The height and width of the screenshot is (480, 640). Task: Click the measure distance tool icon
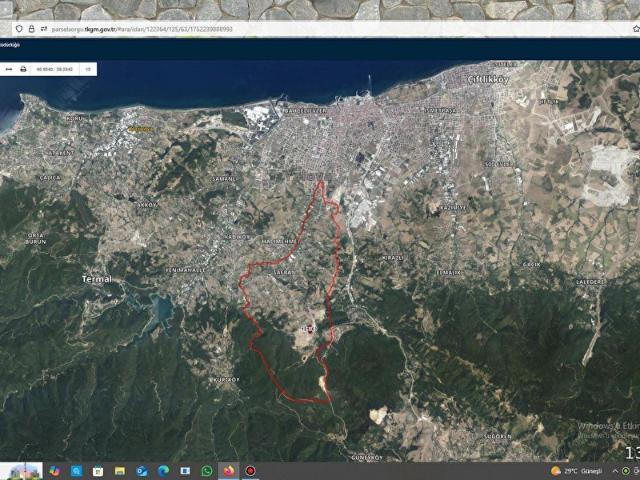[x=8, y=70]
